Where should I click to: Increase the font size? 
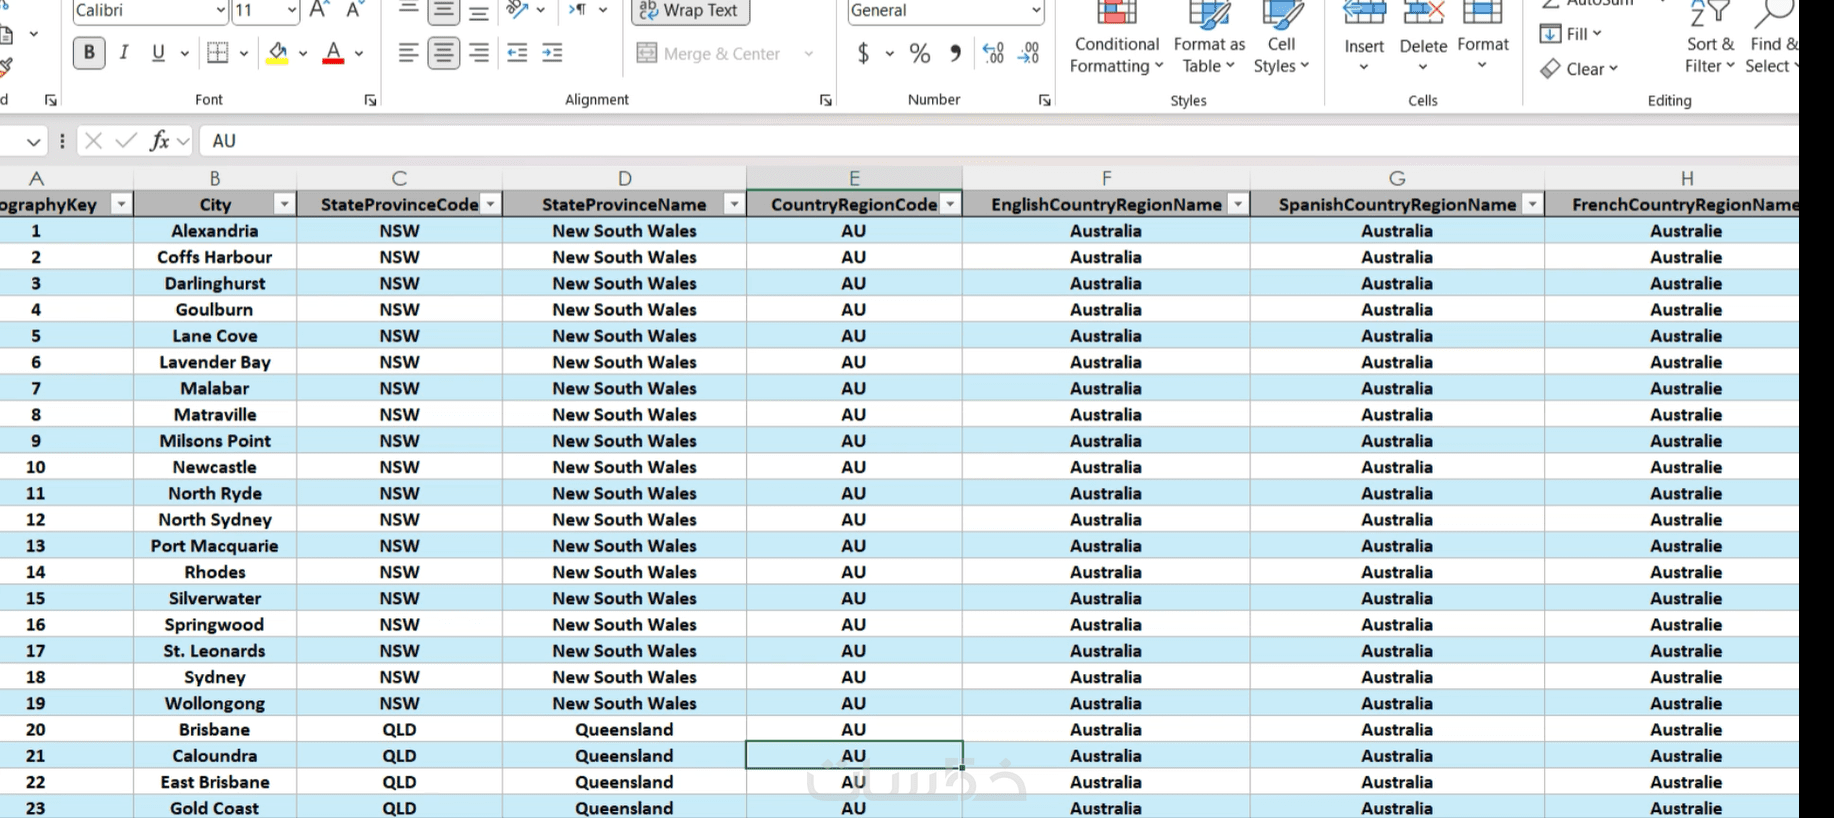tap(319, 11)
